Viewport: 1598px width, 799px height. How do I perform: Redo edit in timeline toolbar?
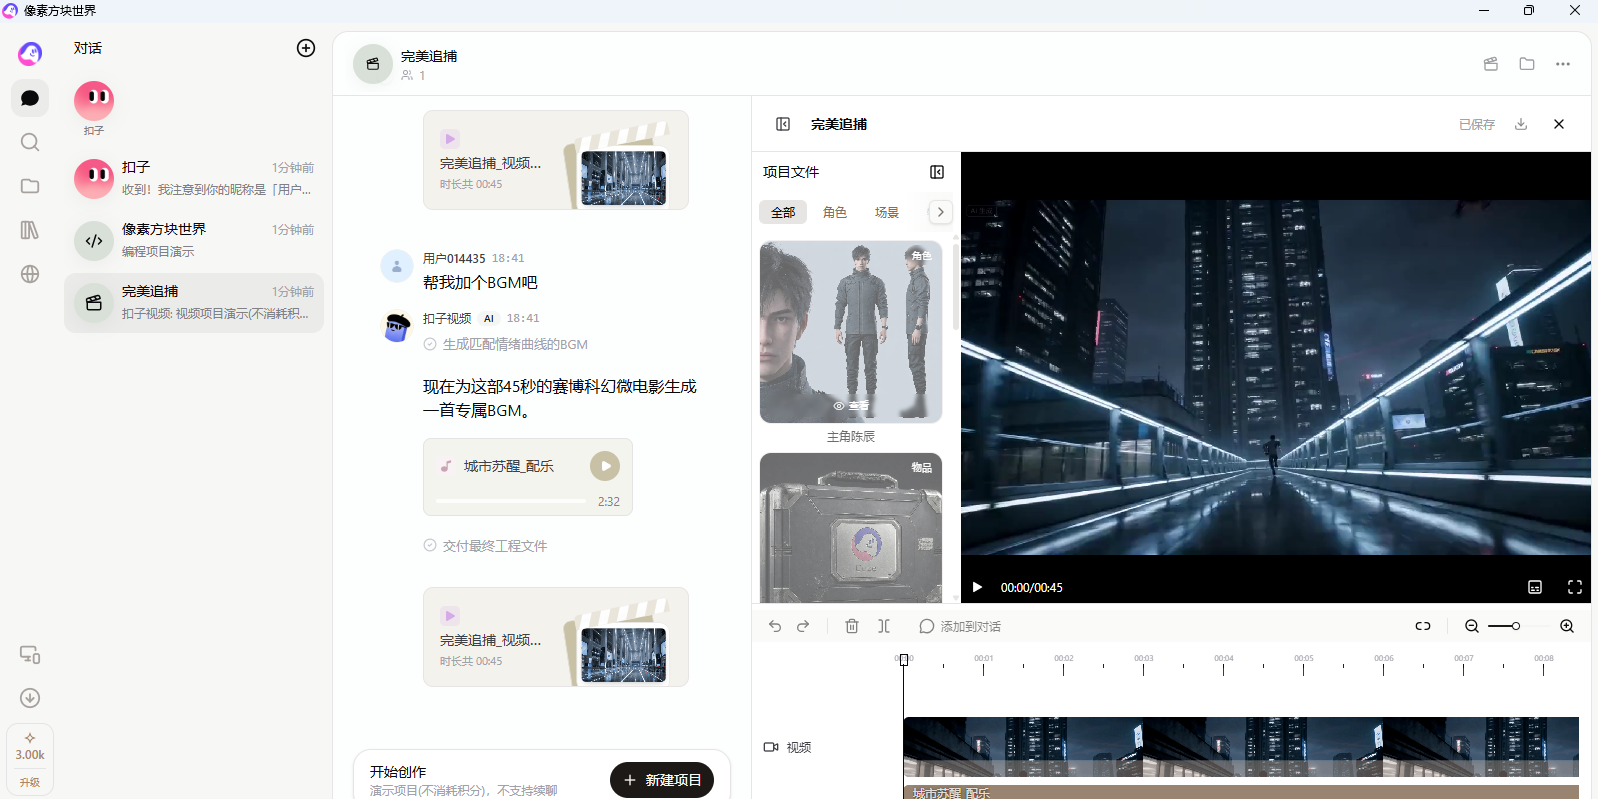click(803, 626)
